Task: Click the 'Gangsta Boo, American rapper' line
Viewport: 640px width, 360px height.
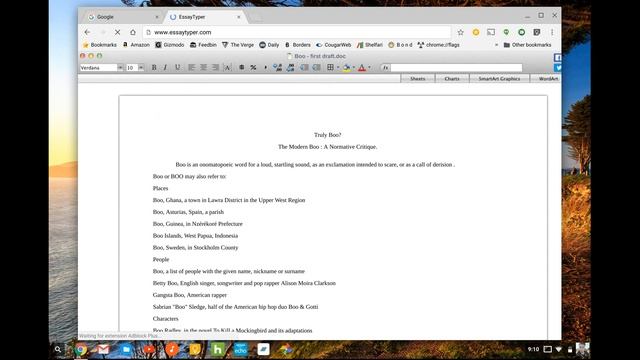Action: pos(190,295)
